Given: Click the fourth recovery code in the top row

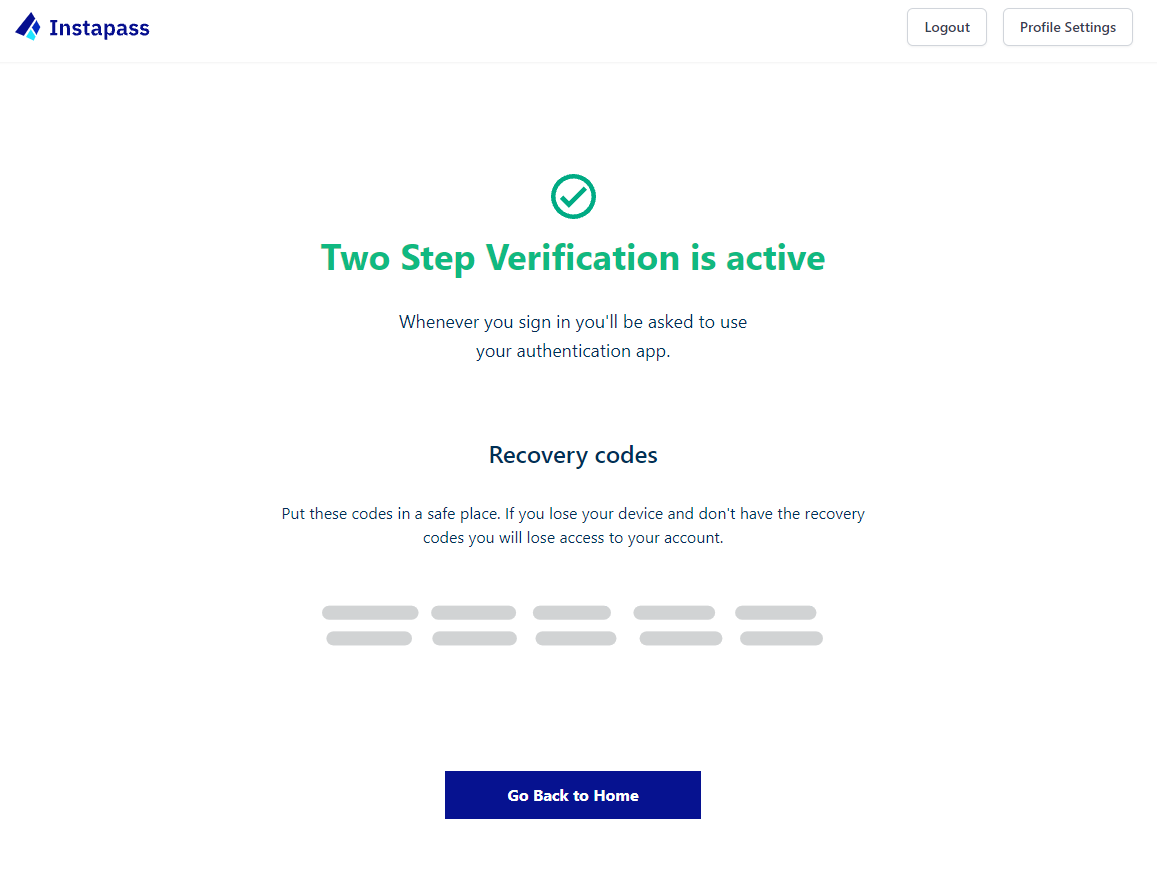Looking at the screenshot, I should pos(674,613).
